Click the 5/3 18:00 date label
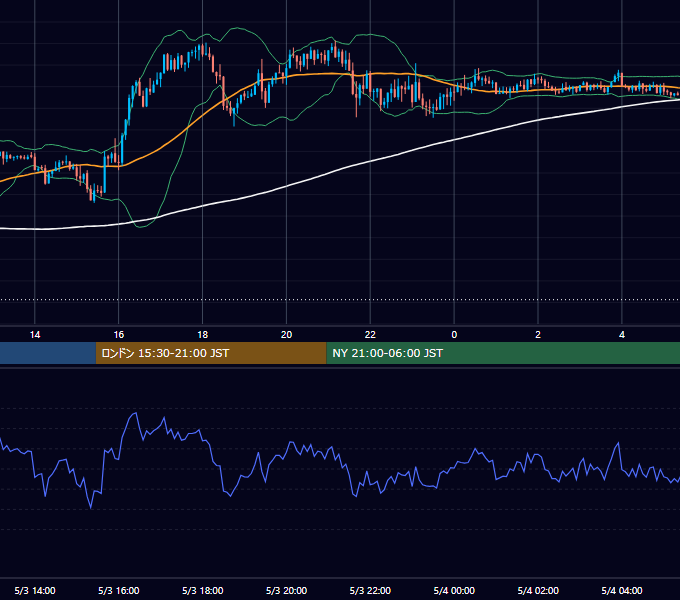The image size is (680, 600). coord(203,590)
